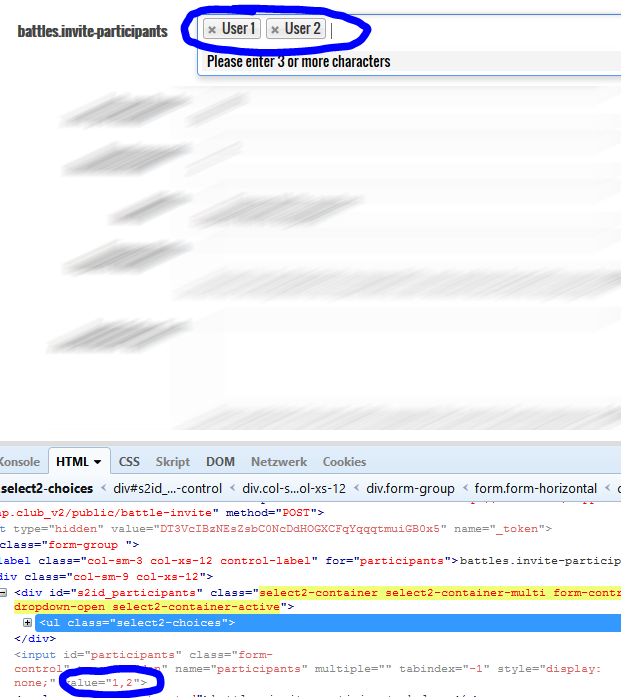Click the User 2 tag label
The image size is (621, 698).
[302, 29]
